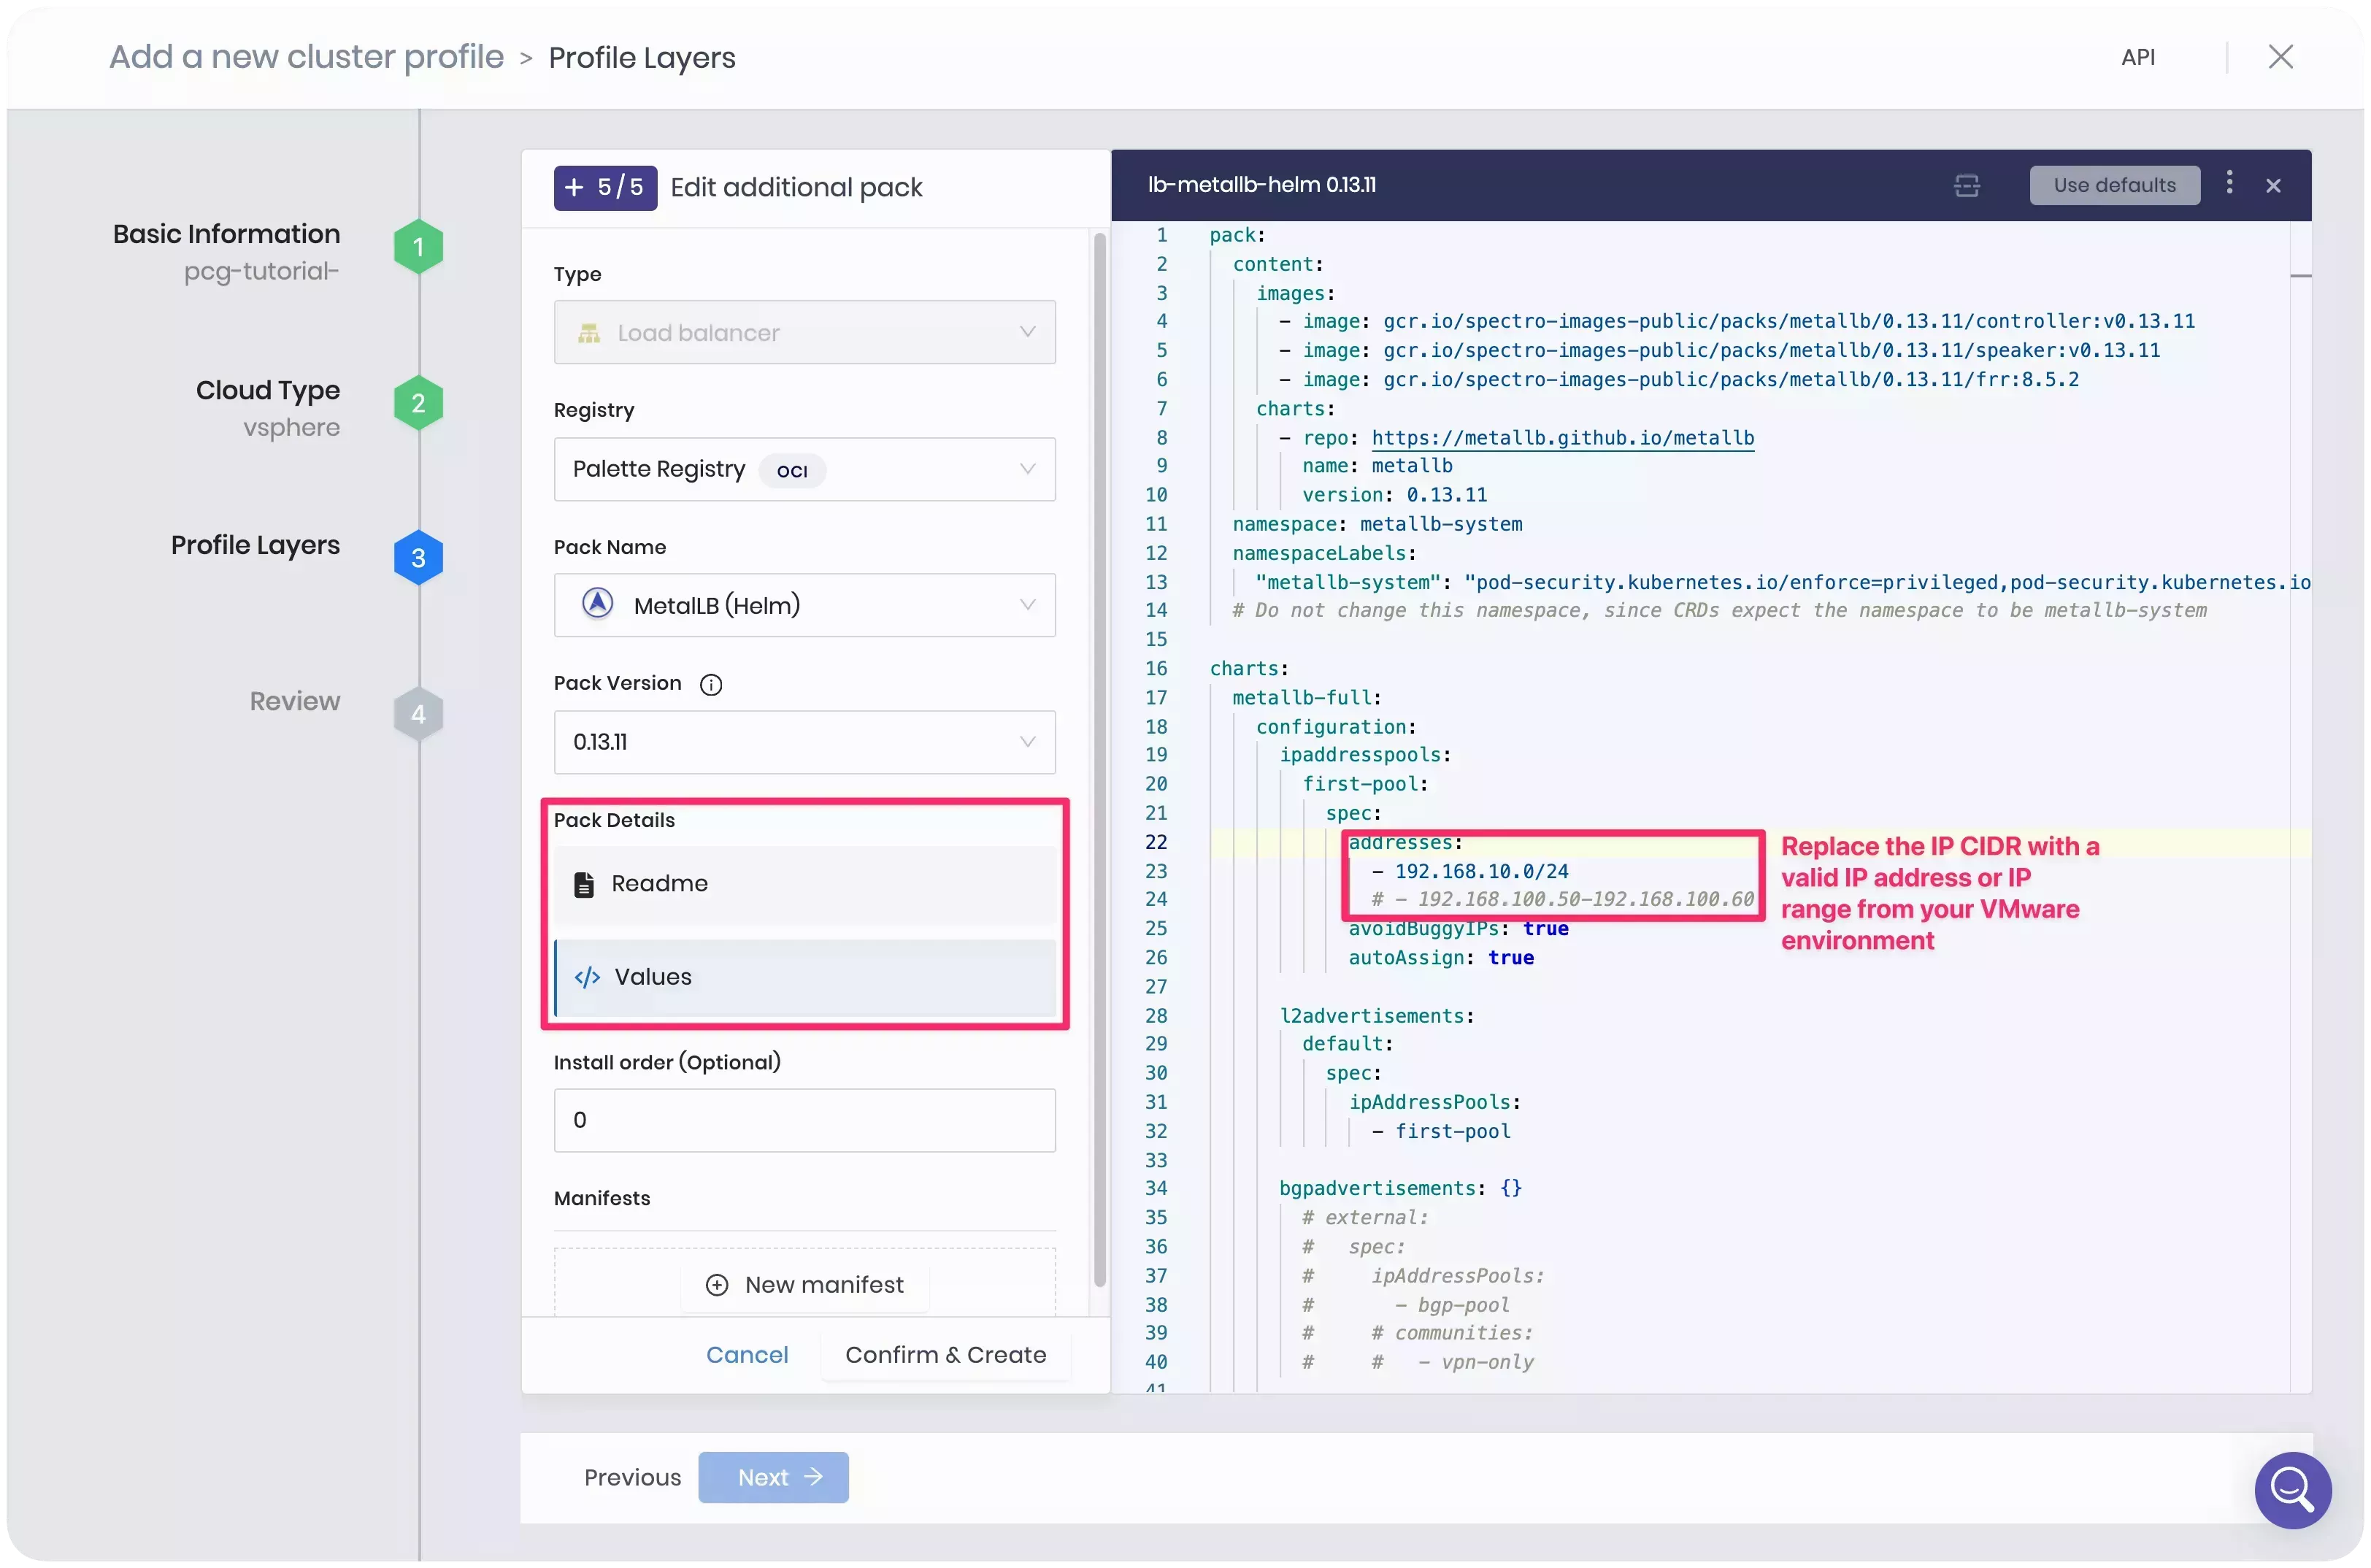
Task: Expand the Pack Version 0.13.11 dropdown
Action: point(804,742)
